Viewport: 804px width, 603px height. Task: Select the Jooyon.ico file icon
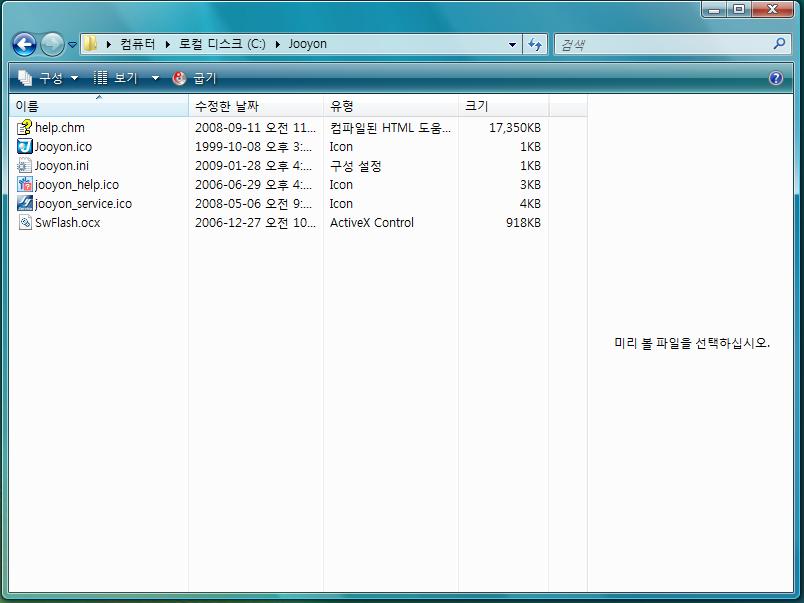24,147
